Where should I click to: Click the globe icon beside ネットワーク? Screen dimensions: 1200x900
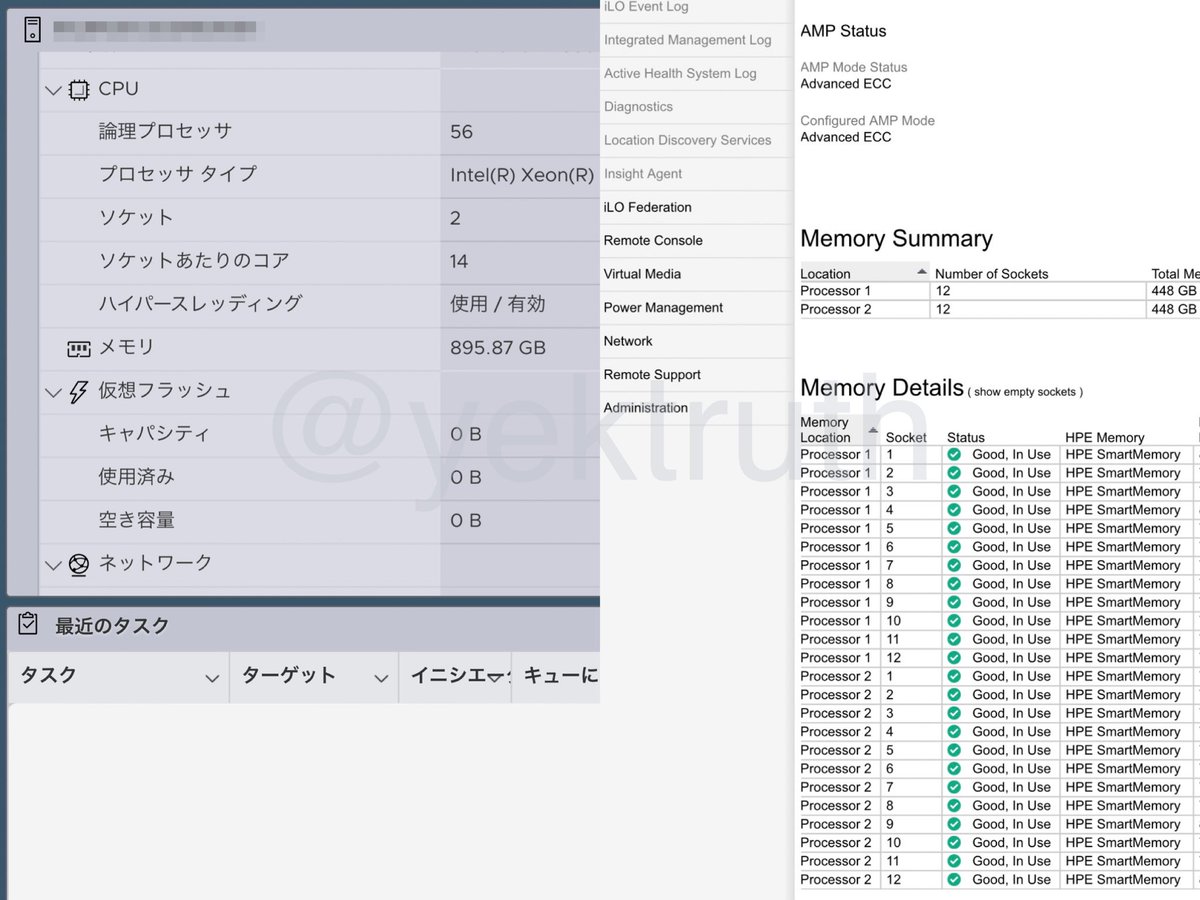[x=78, y=565]
